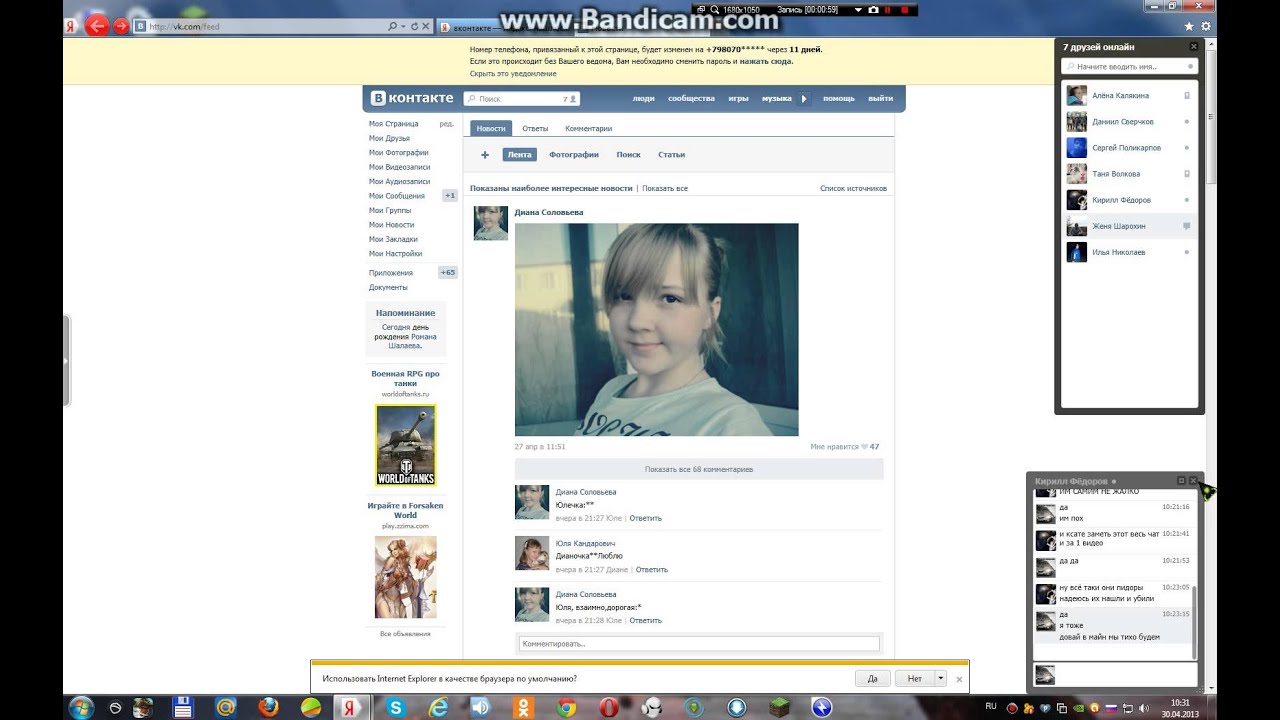Click Список источников link
The width and height of the screenshot is (1280, 720).
pyautogui.click(x=853, y=188)
